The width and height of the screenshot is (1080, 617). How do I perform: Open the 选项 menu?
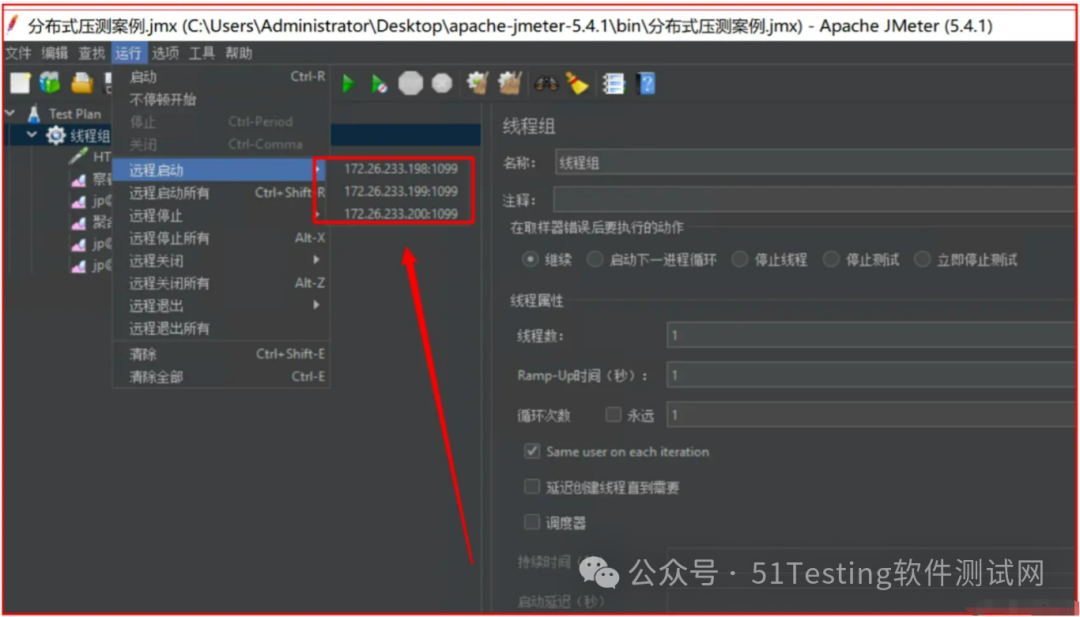pos(164,53)
